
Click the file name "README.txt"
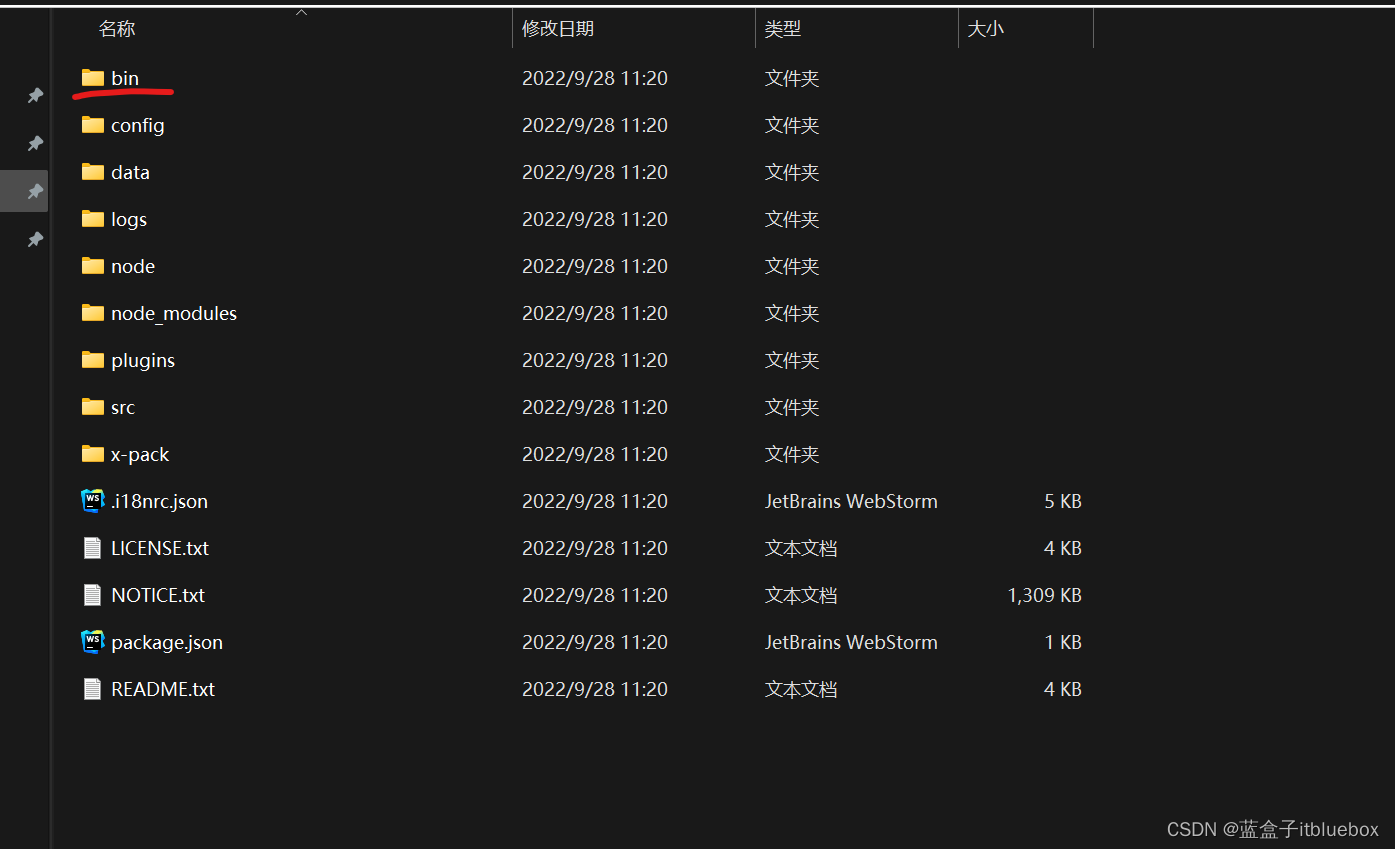[x=163, y=689]
